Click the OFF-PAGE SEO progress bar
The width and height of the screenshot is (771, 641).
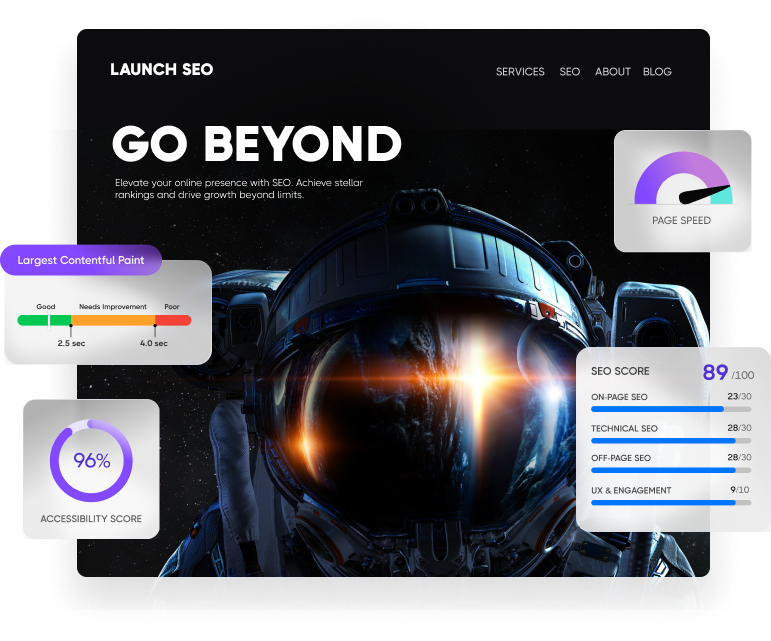[671, 470]
